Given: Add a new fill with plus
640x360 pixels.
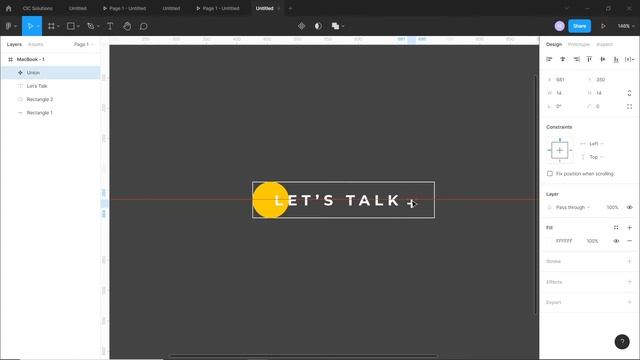Looking at the screenshot, I should click(629, 228).
